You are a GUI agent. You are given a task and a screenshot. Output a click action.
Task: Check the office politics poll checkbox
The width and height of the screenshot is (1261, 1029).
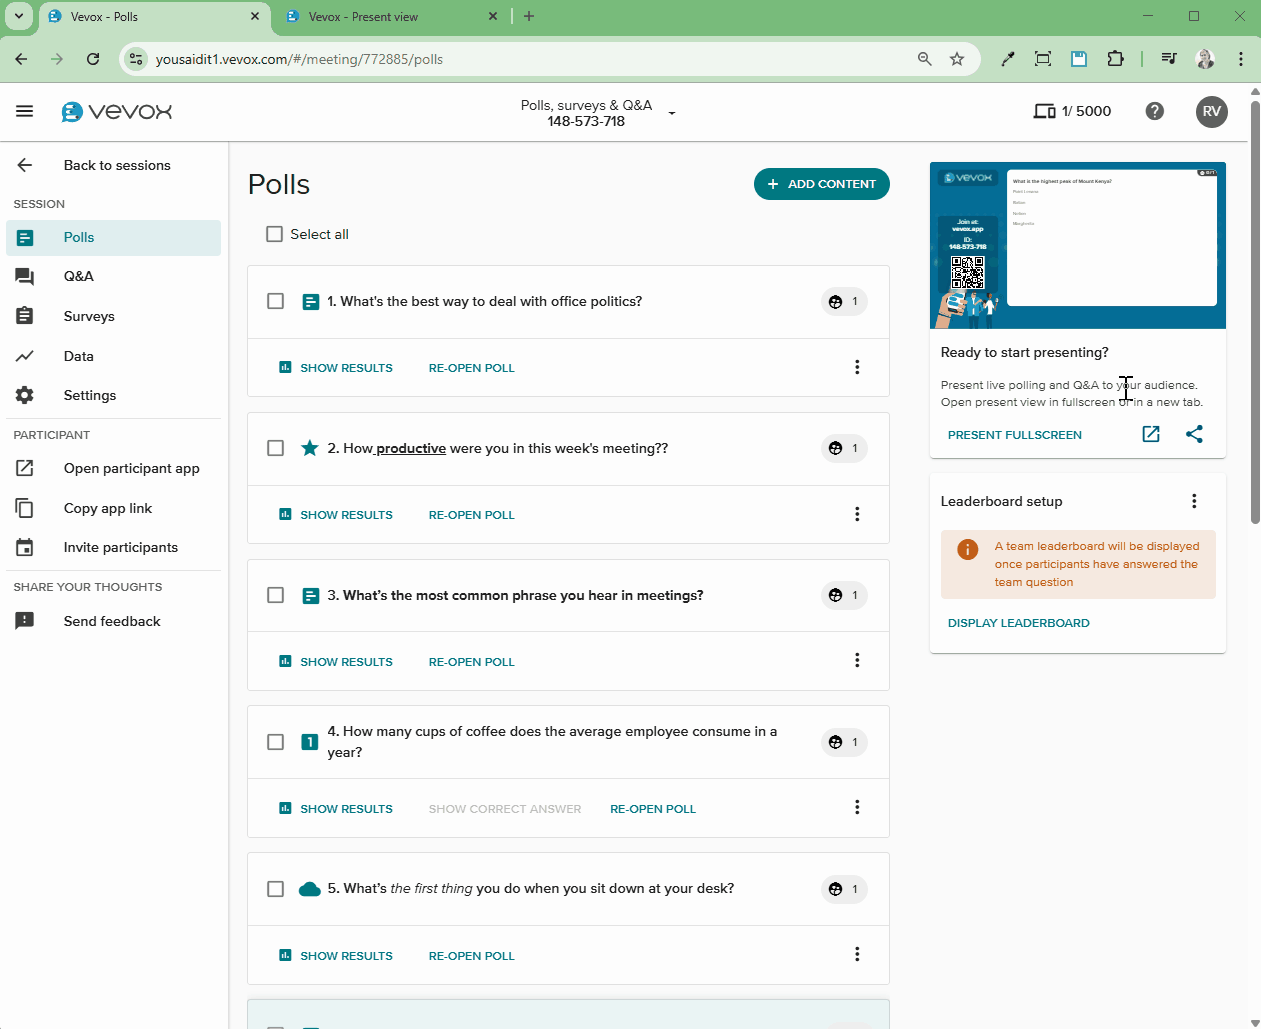coord(276,301)
